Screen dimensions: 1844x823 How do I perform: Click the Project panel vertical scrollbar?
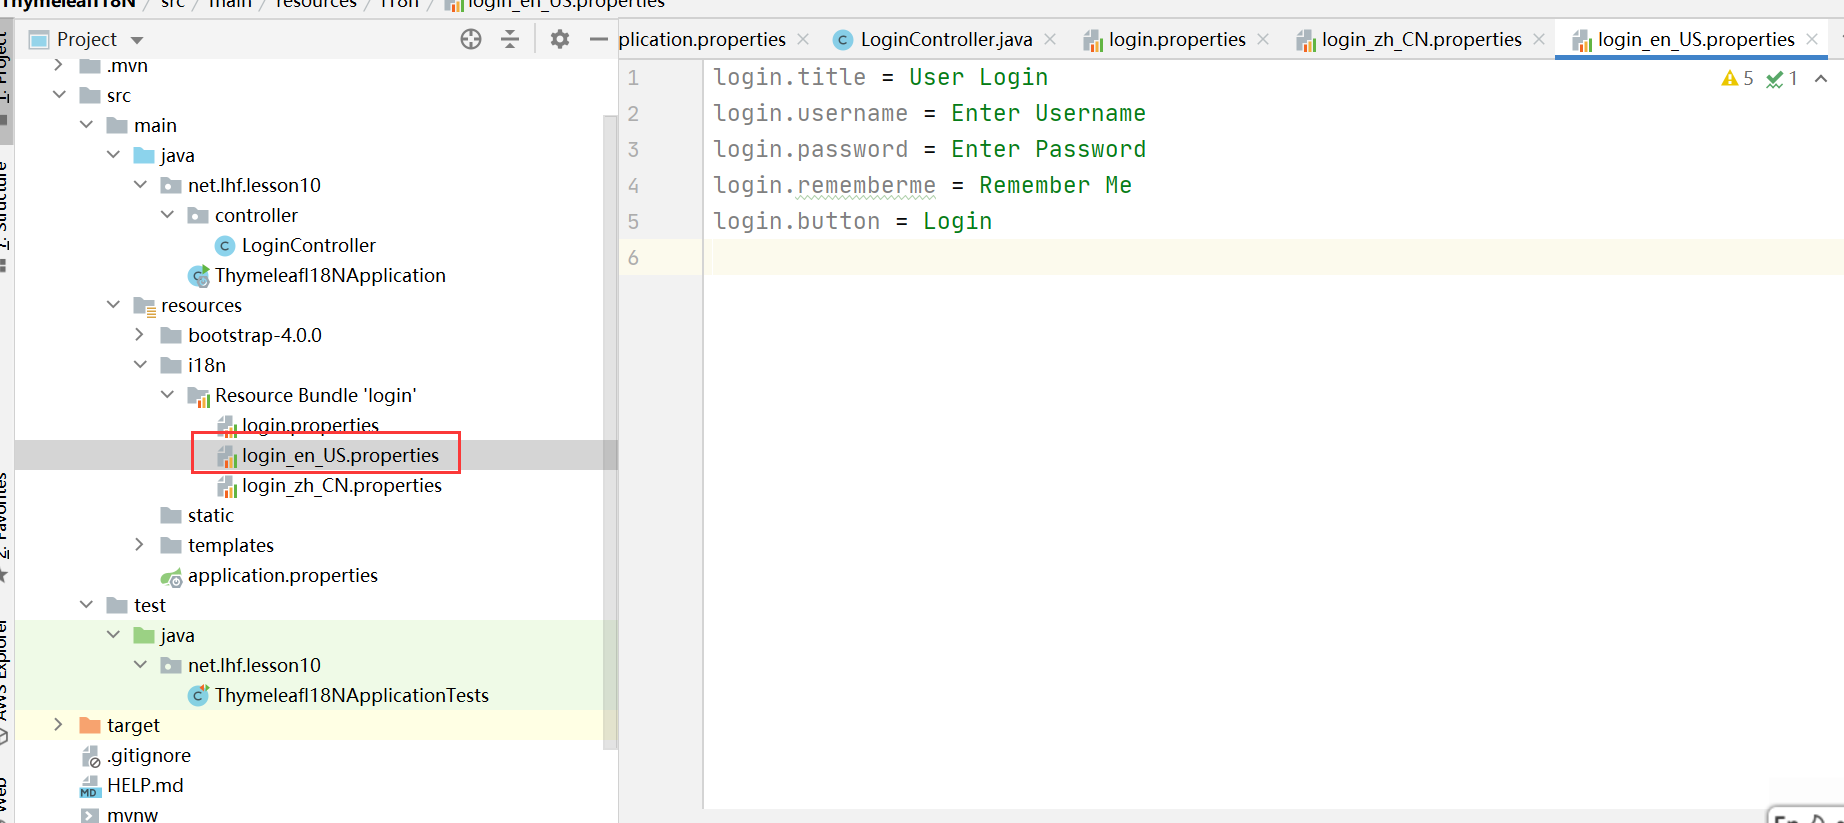click(x=610, y=430)
